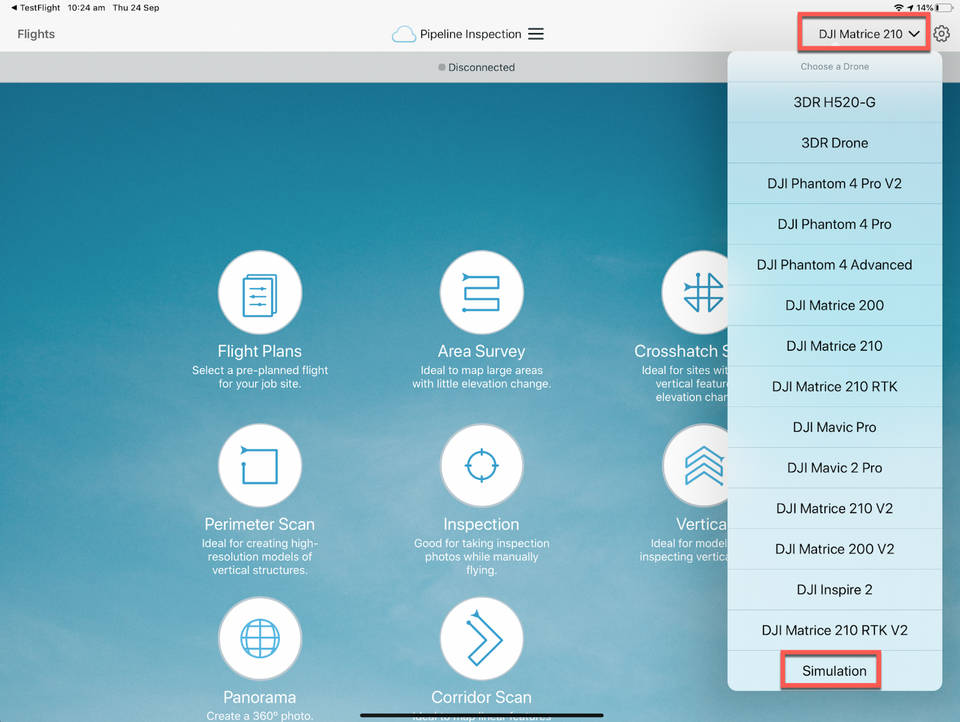
Task: Collapse the DJI Matrice 210 drone dropdown
Action: 863,33
